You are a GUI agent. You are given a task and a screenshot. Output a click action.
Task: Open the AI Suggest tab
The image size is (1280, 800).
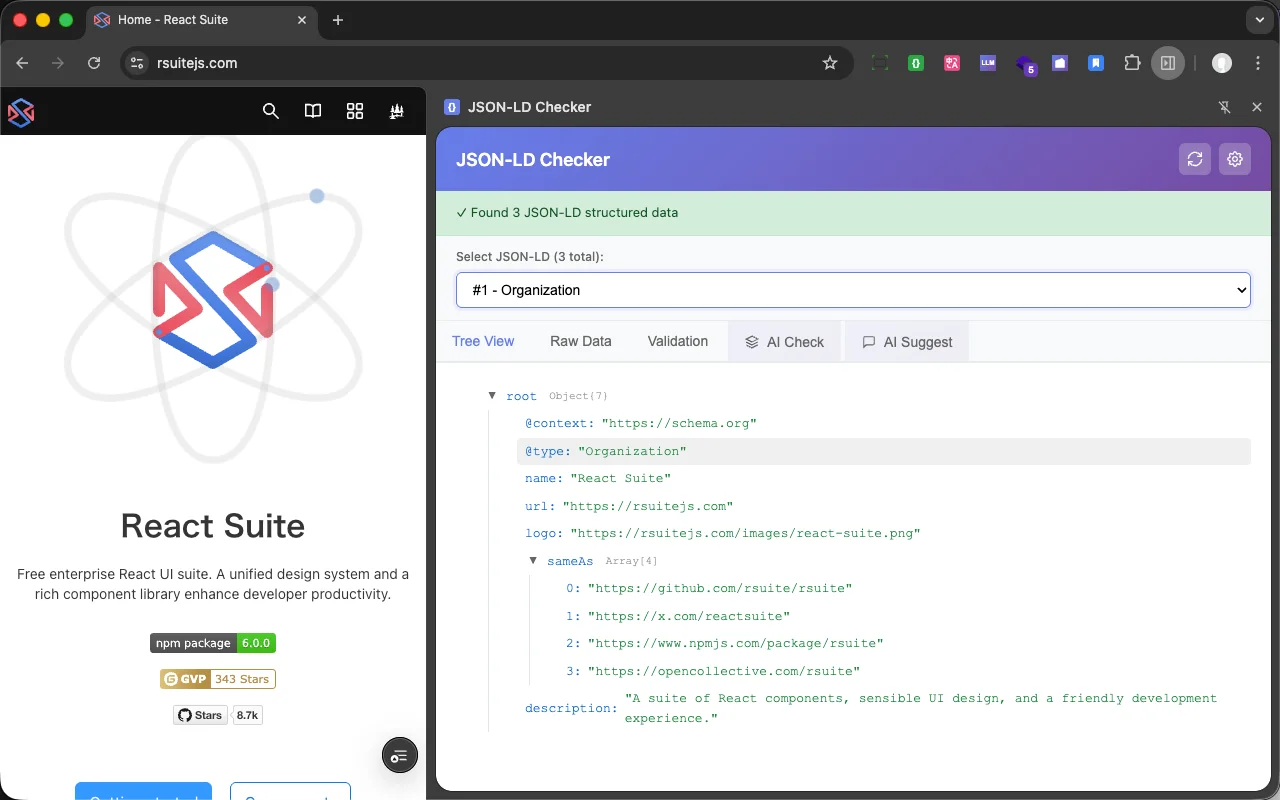(x=907, y=341)
